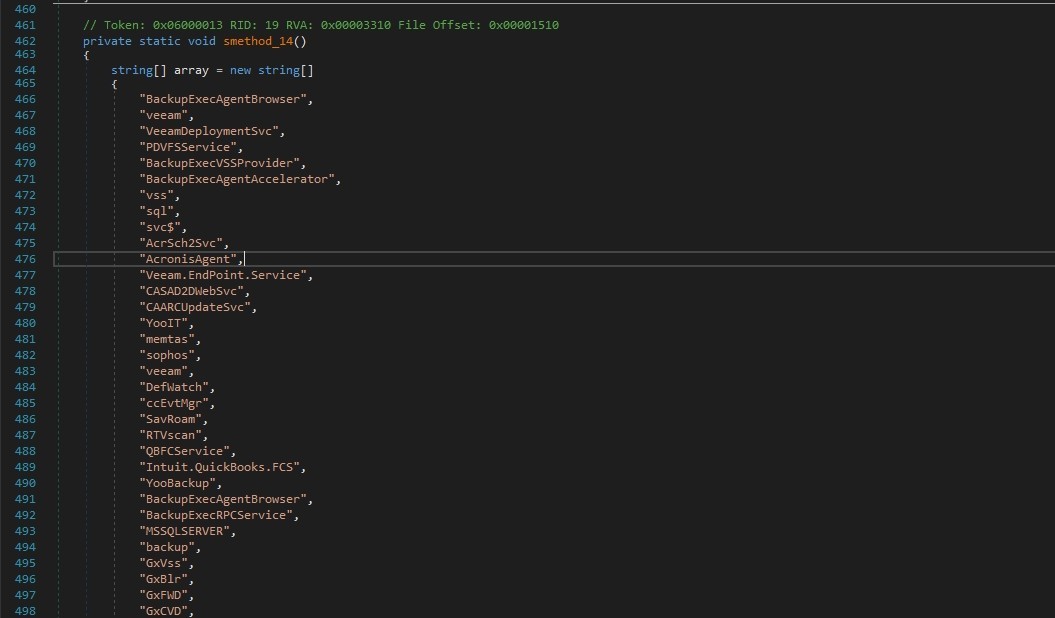Click the "new" keyword in the array declaration
The width and height of the screenshot is (1055, 618).
pos(240,70)
